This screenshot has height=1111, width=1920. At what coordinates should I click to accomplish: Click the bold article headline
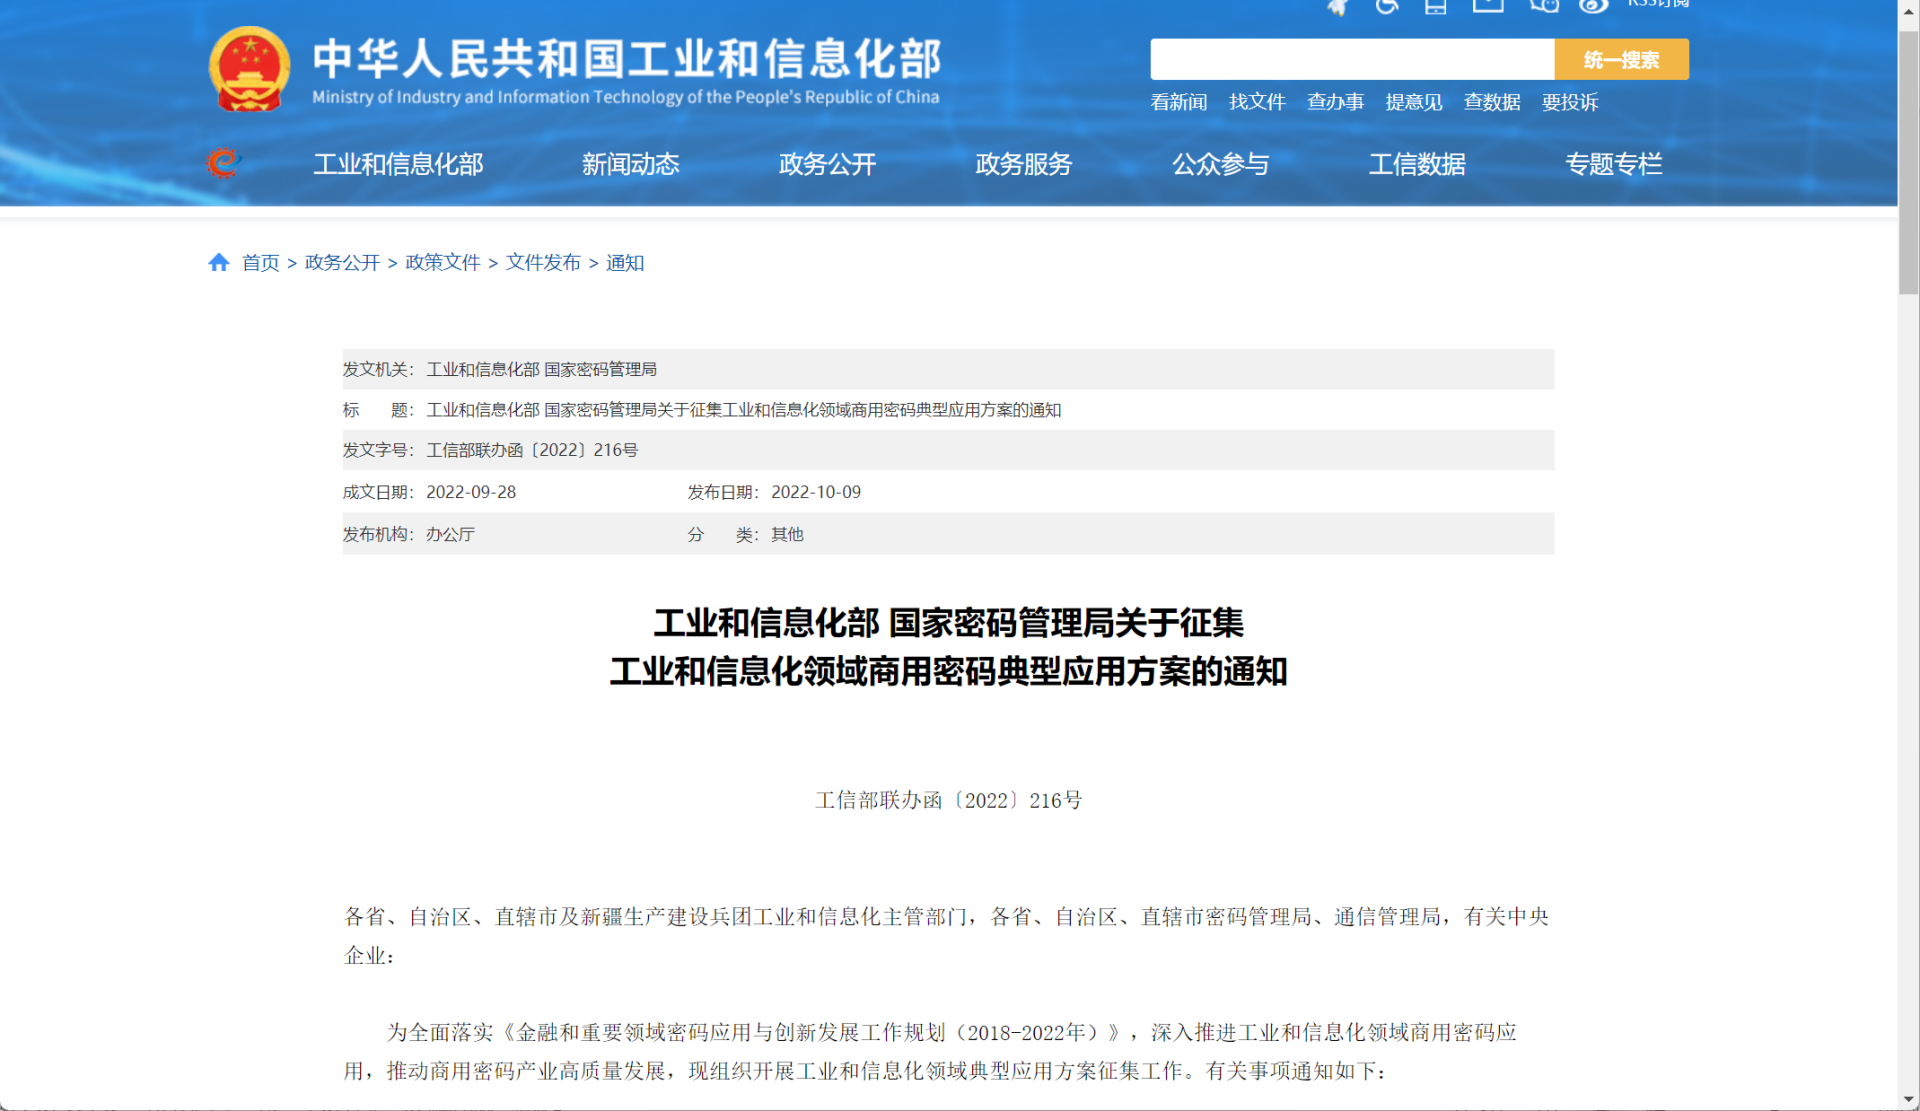pyautogui.click(x=948, y=647)
